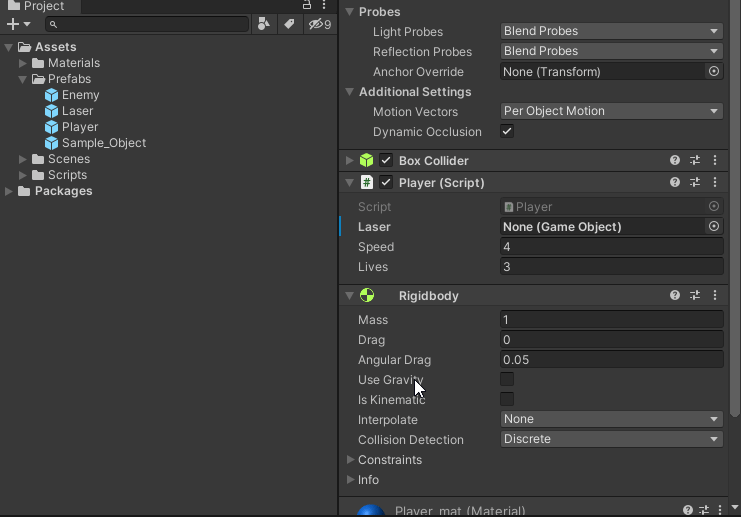Click the Speed value field
Screen dimensions: 741x517
[x=612, y=247]
